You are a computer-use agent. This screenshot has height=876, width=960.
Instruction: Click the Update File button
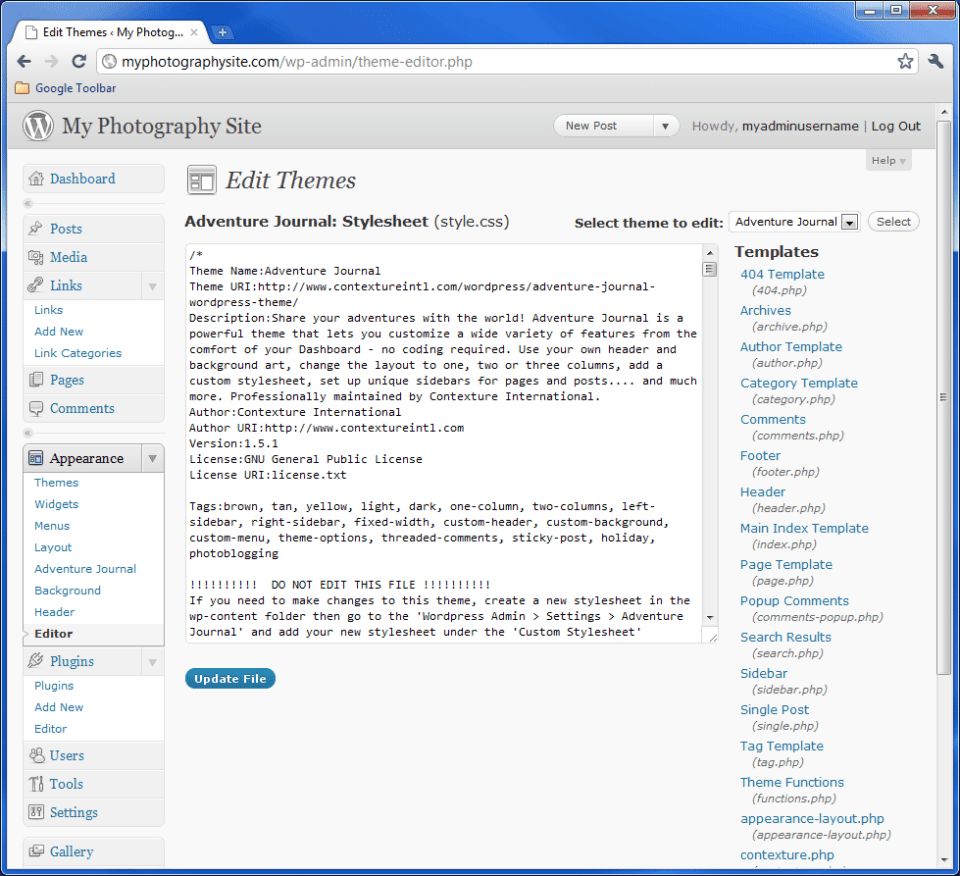[x=230, y=678]
